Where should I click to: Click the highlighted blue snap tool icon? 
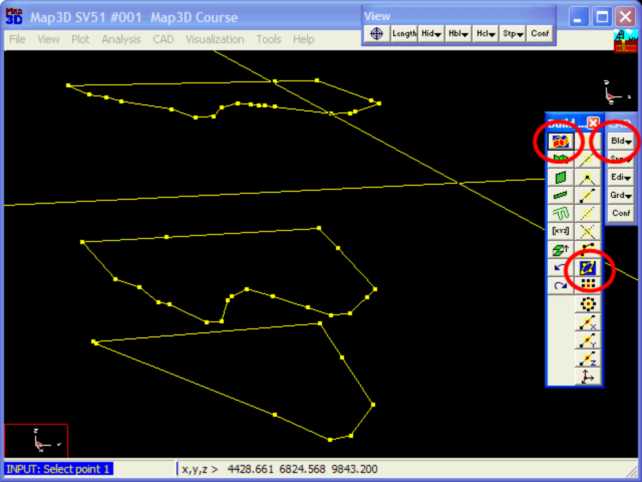click(588, 267)
